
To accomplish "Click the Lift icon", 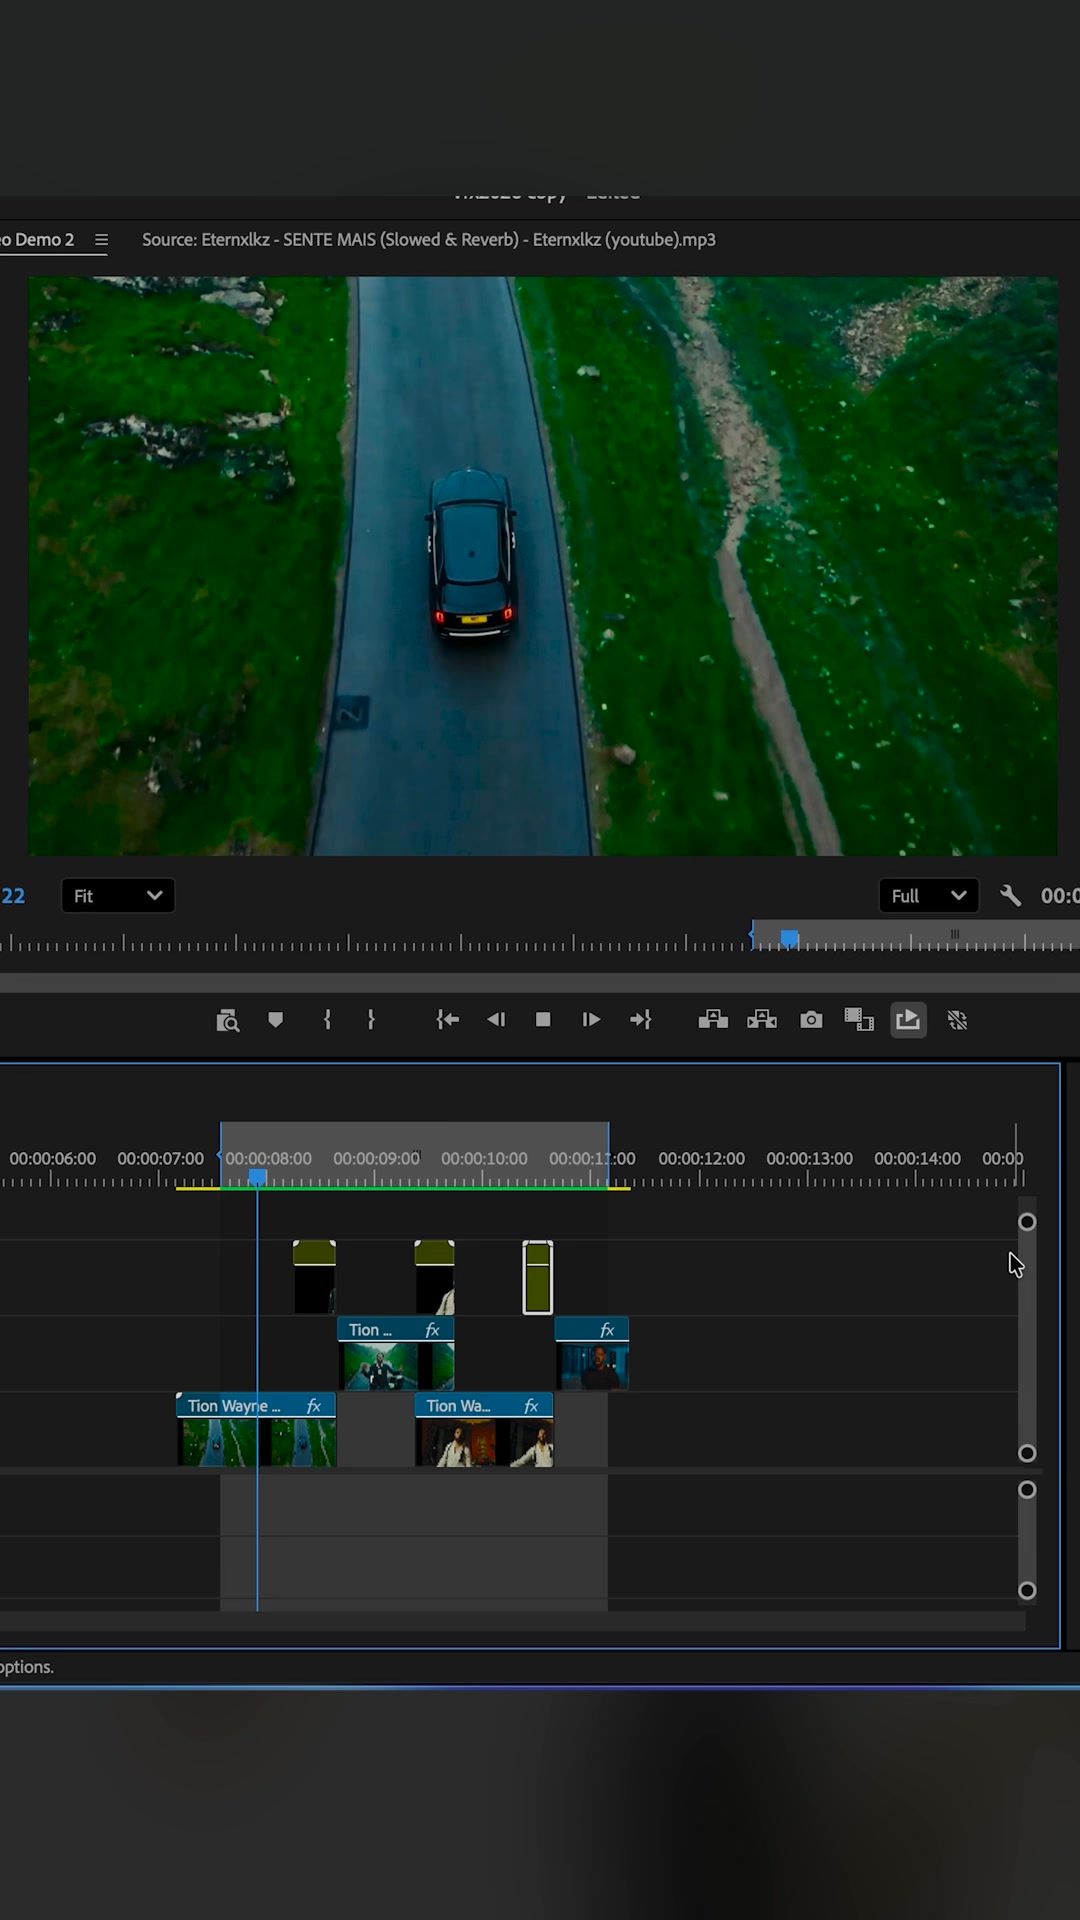I will (713, 1020).
